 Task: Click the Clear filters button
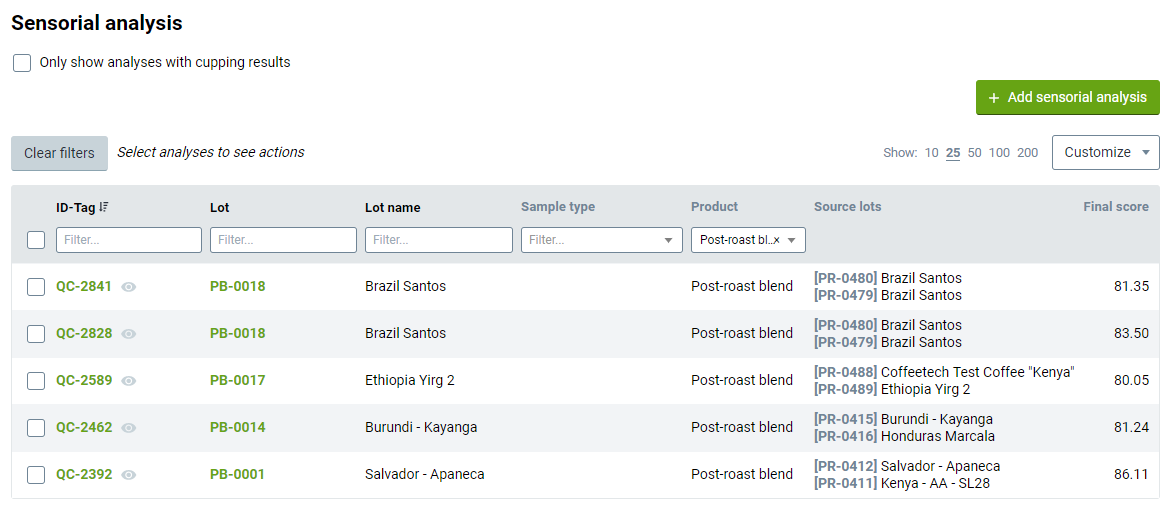[59, 153]
